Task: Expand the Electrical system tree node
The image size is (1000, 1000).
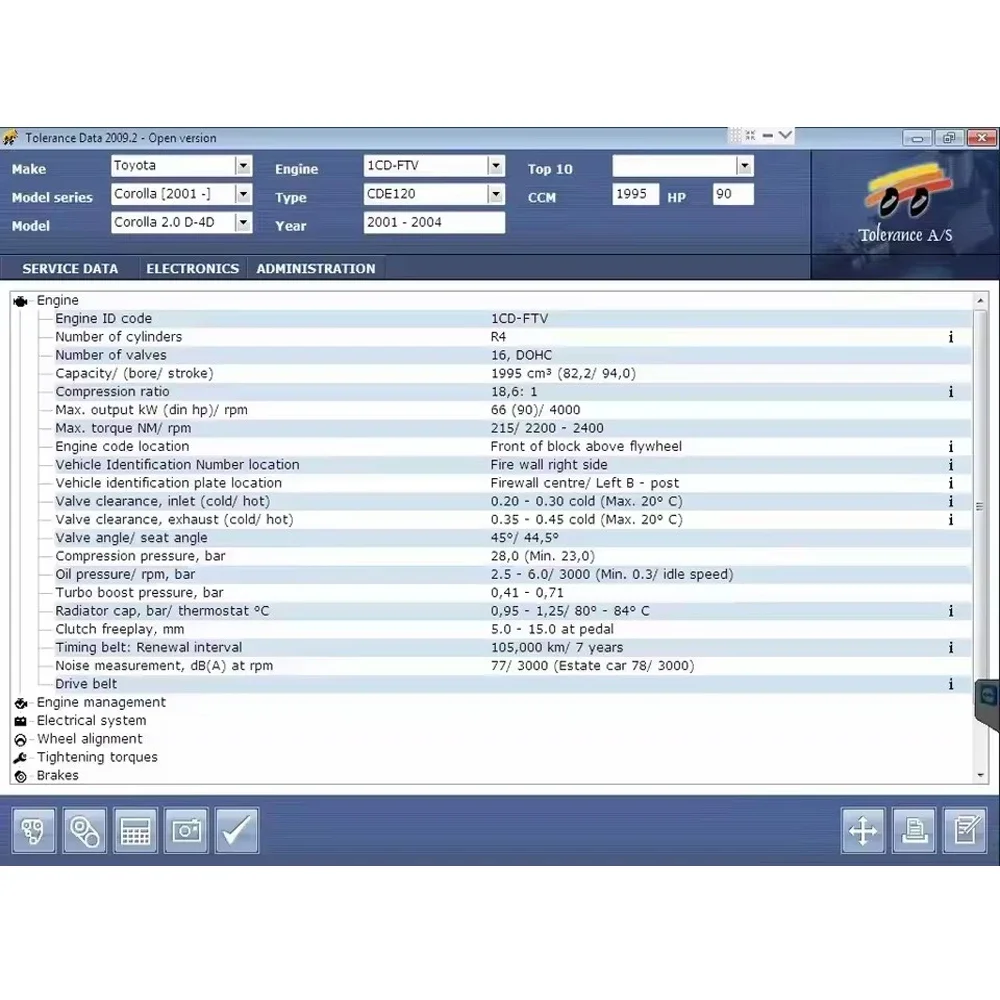Action: pos(91,721)
